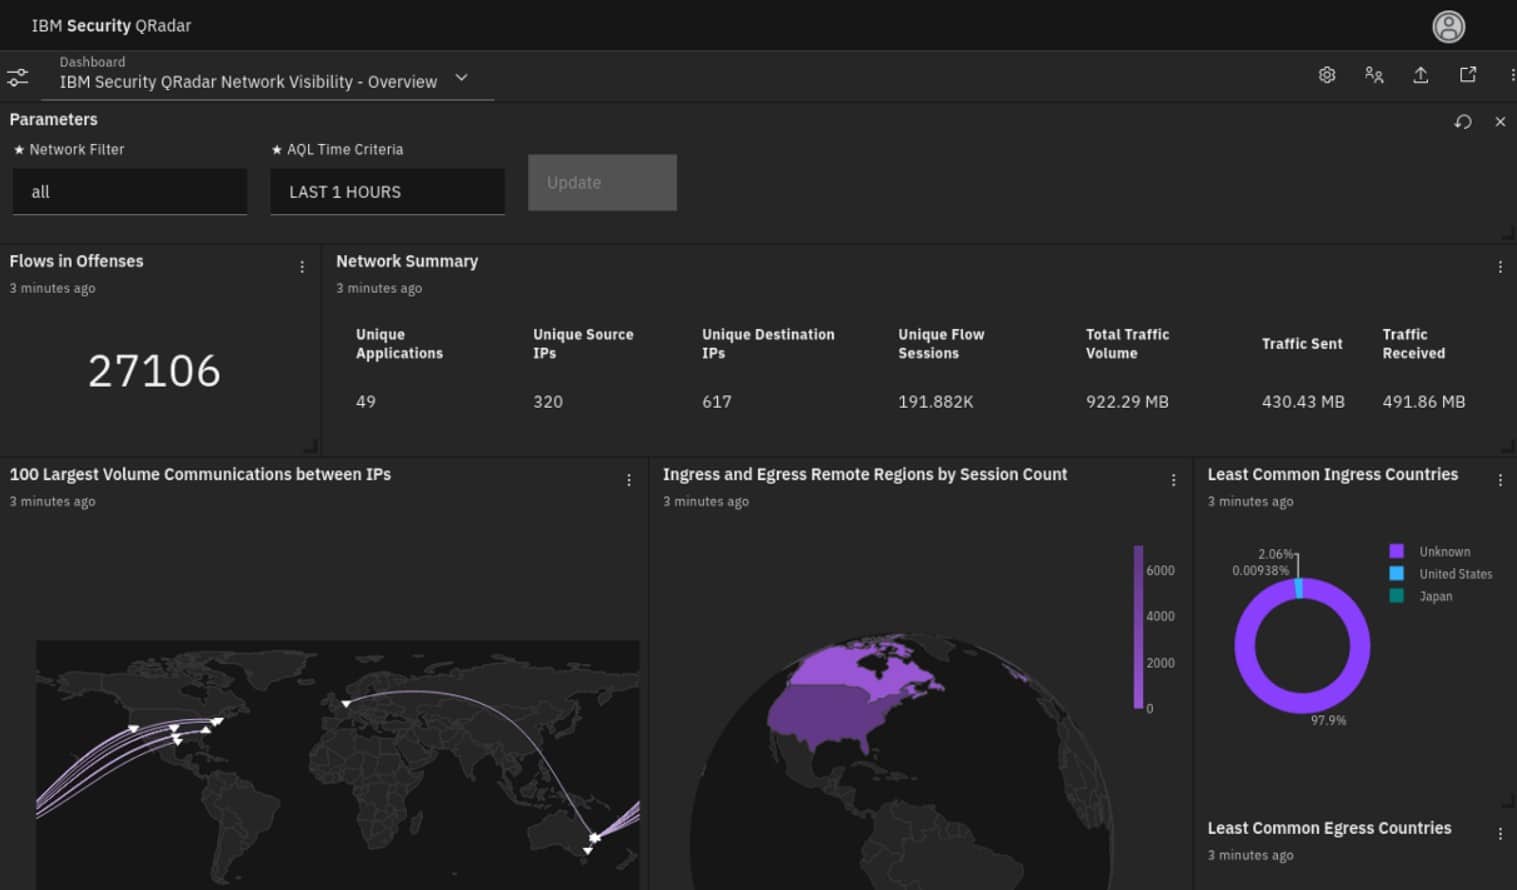Expand the dashboard selector chevron

[x=461, y=78]
